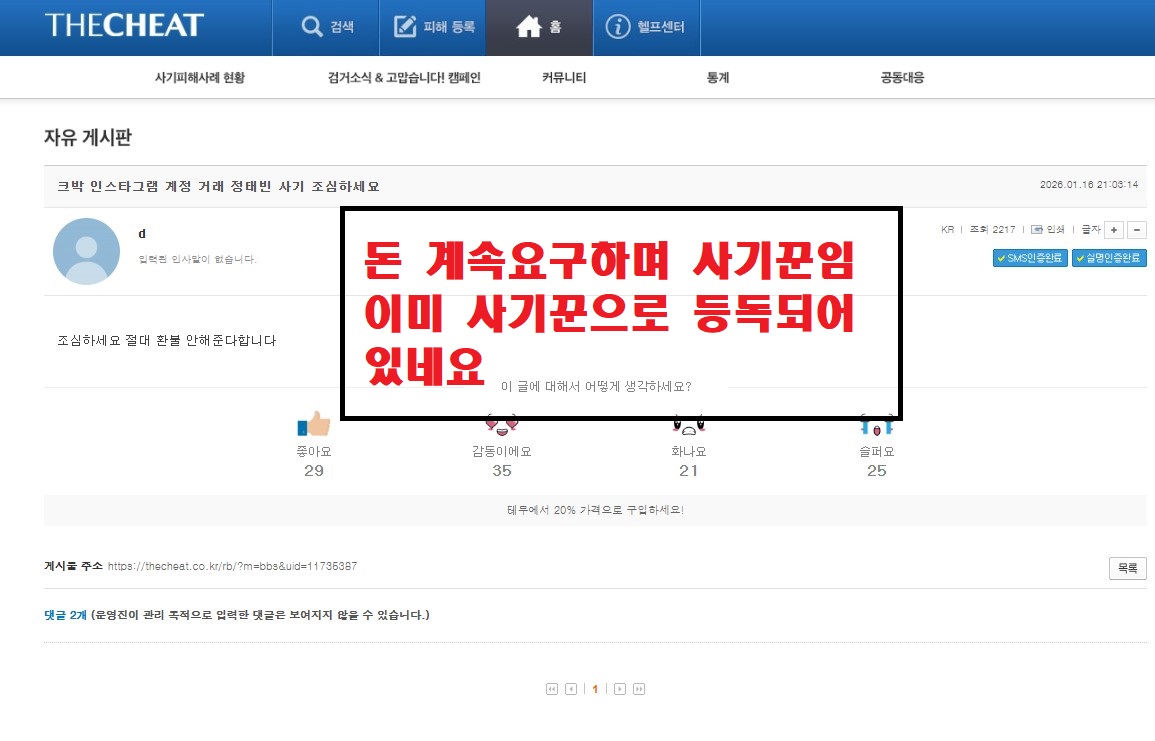Go to the previous comments page arrow
Image resolution: width=1155 pixels, height=741 pixels.
[571, 689]
